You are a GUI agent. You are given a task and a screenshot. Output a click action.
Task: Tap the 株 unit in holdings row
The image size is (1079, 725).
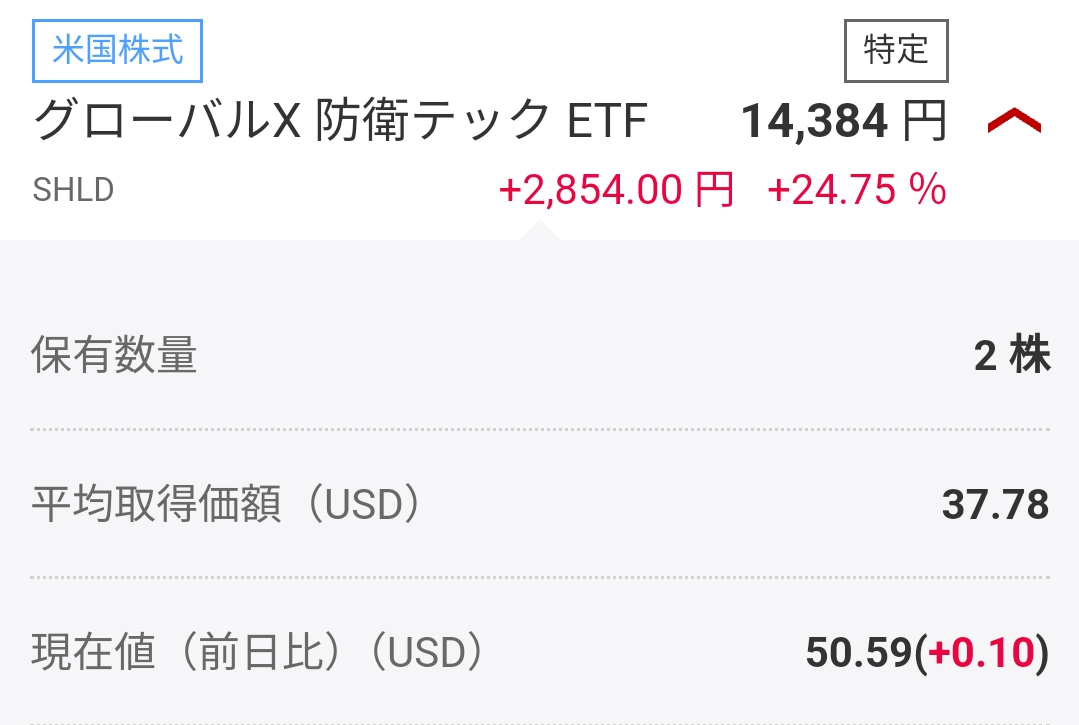click(1030, 356)
